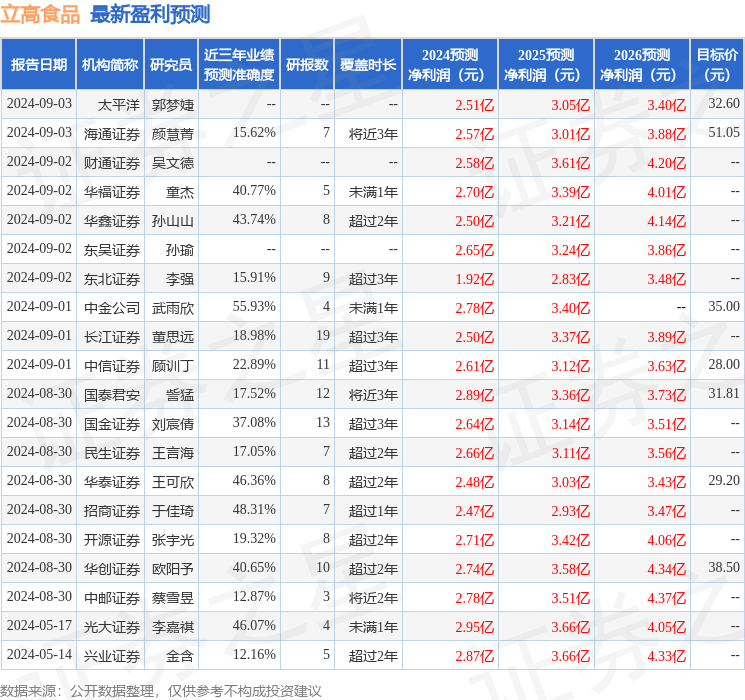Click researcher name 郭梦婕
This screenshot has height=700, width=745.
coord(172,105)
